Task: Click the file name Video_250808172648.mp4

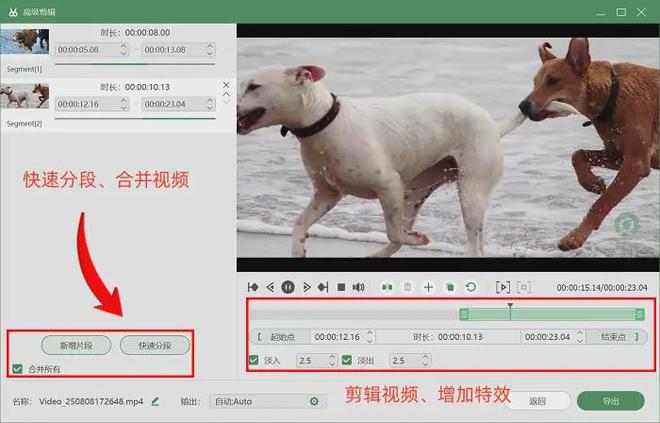Action: click(x=91, y=402)
